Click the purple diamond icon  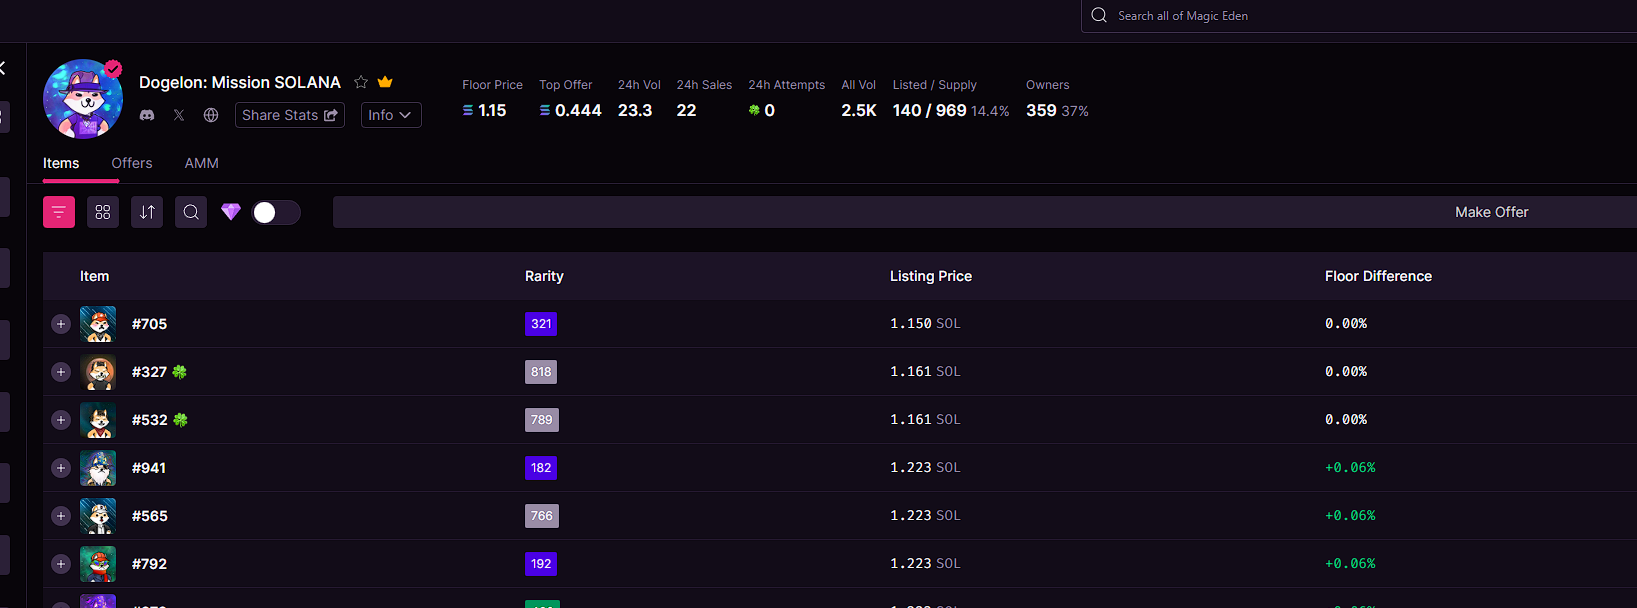231,212
